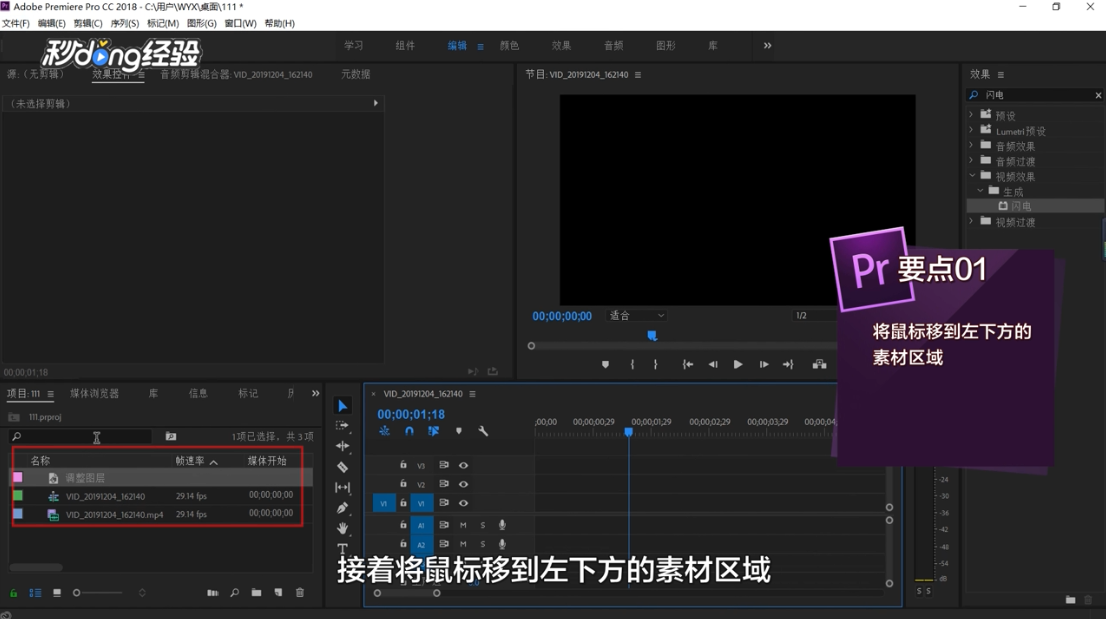Create a new bin

[x=256, y=593]
